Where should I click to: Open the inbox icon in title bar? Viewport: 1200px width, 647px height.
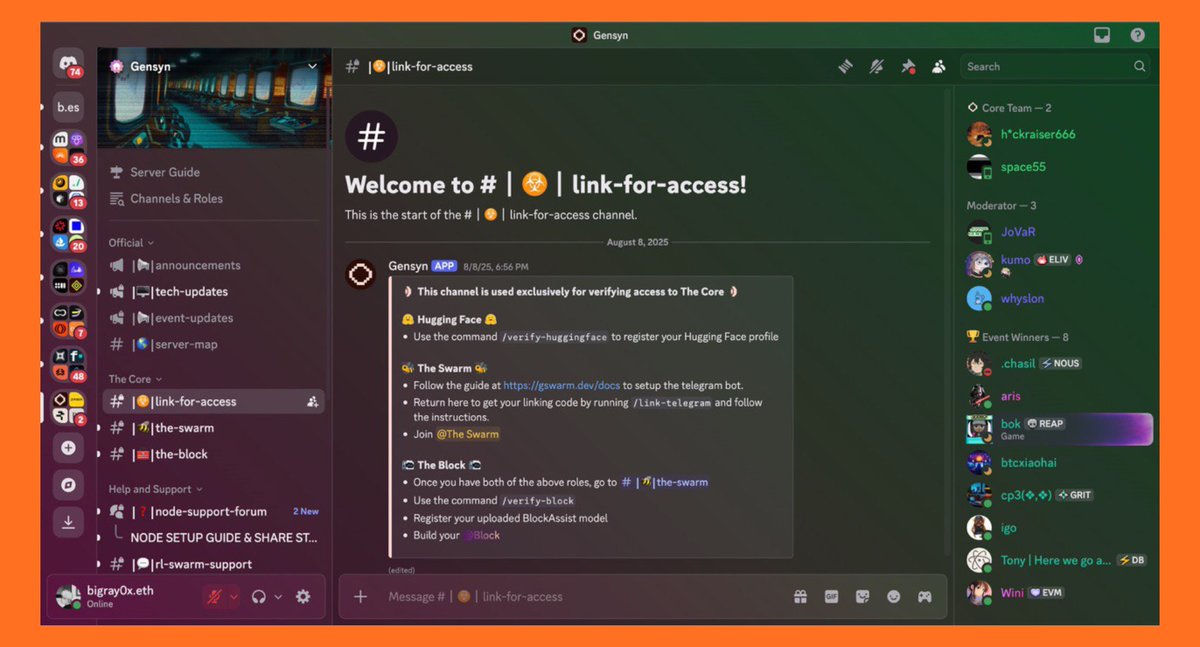[x=1102, y=35]
